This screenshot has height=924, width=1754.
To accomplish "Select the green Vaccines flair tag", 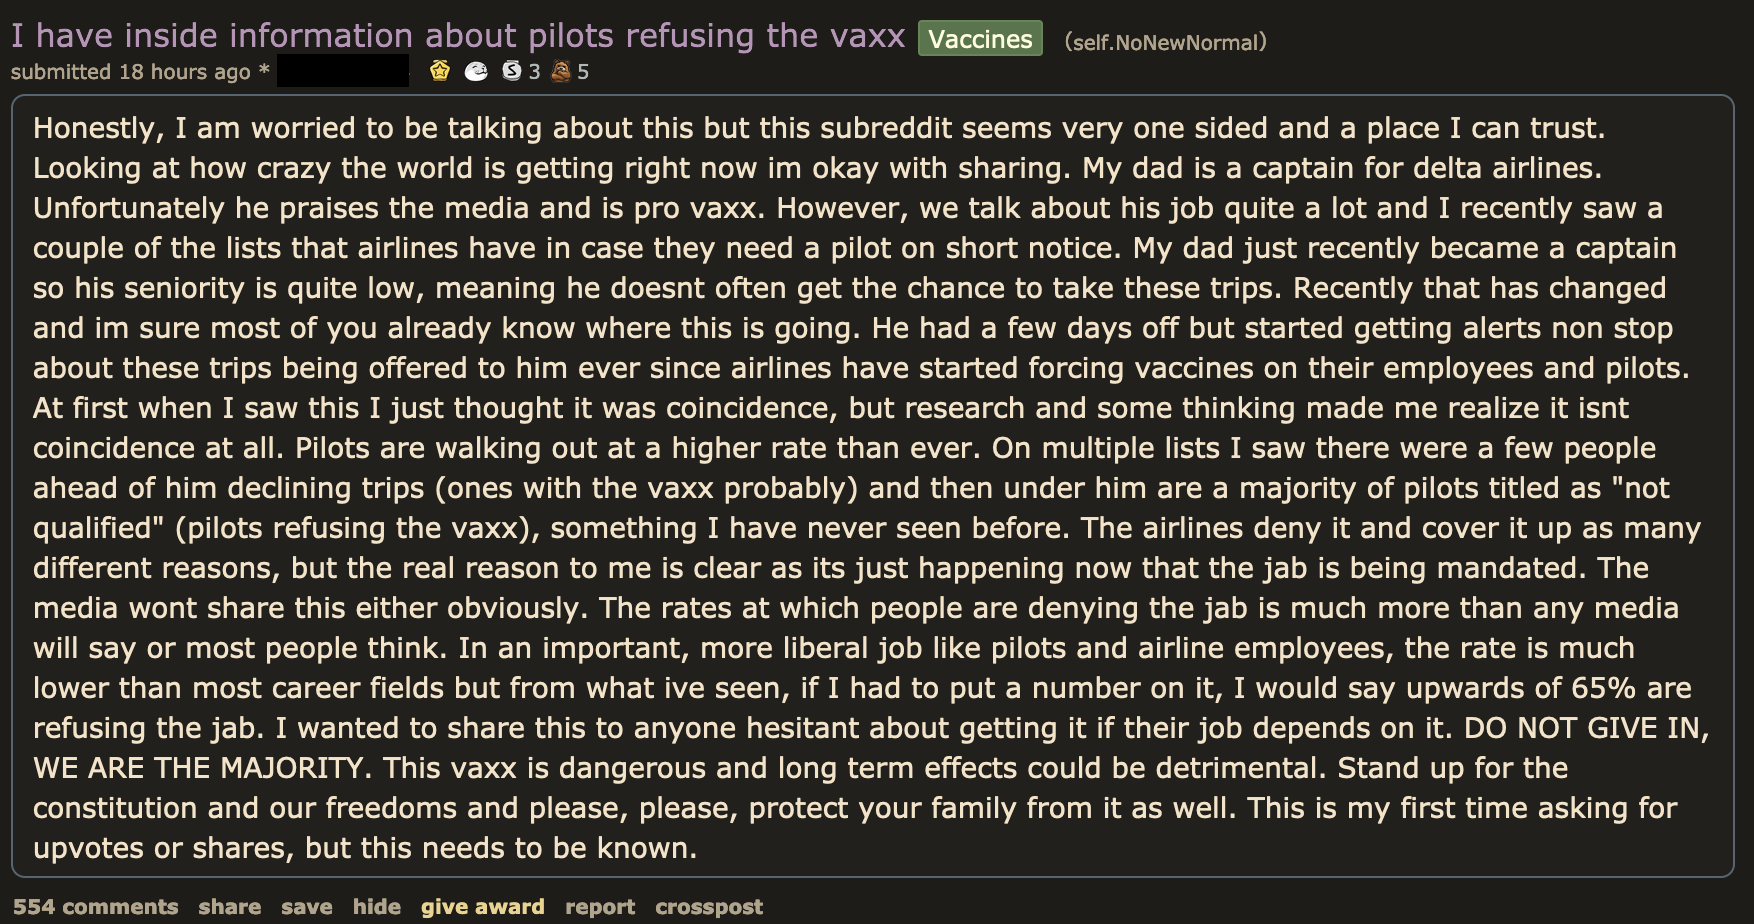I will pos(980,39).
